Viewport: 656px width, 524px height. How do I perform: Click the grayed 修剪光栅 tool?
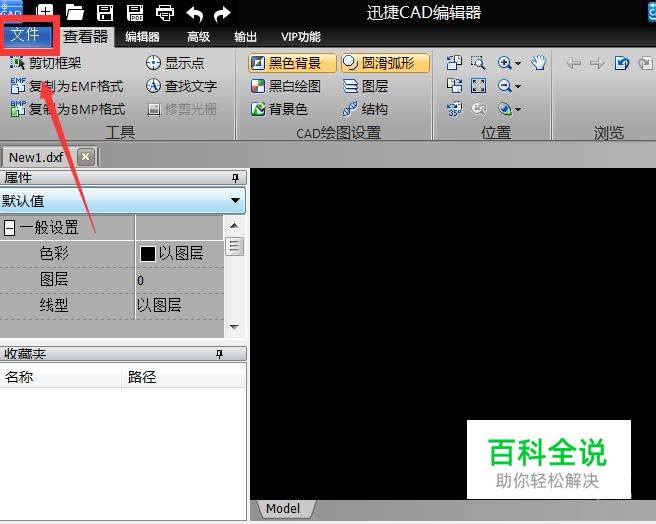tap(182, 109)
